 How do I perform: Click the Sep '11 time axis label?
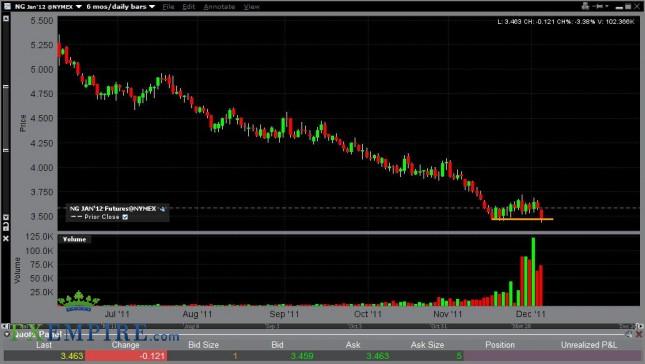pyautogui.click(x=284, y=314)
